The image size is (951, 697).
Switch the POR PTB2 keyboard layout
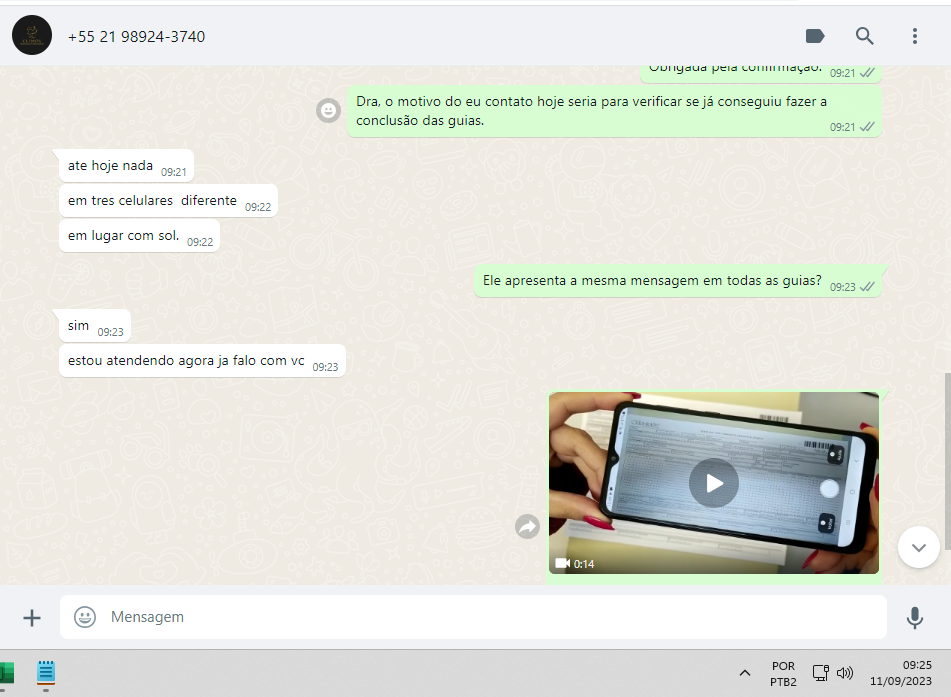(x=783, y=673)
